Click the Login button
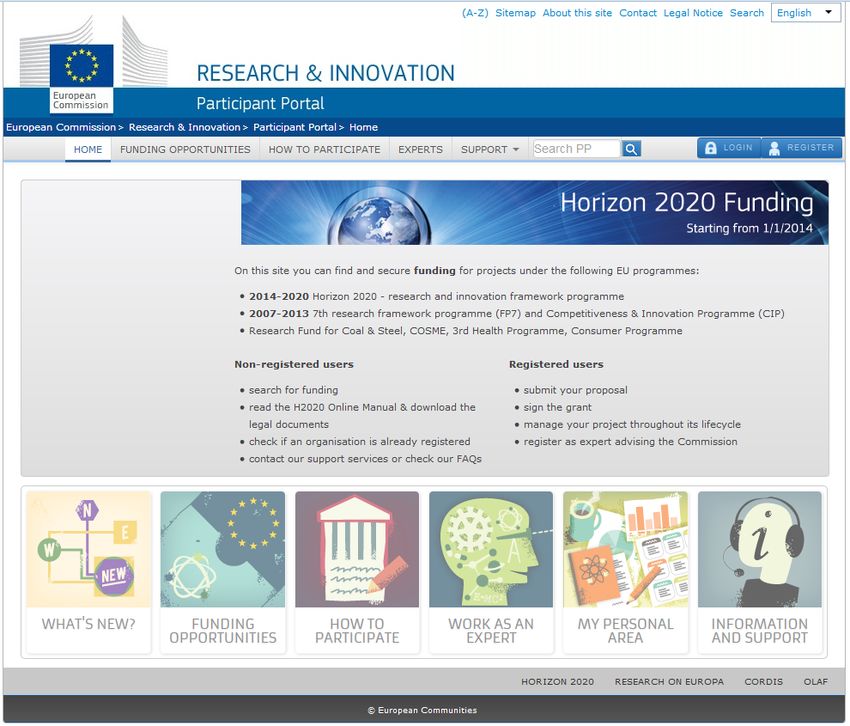The height and width of the screenshot is (726, 850). click(x=729, y=147)
